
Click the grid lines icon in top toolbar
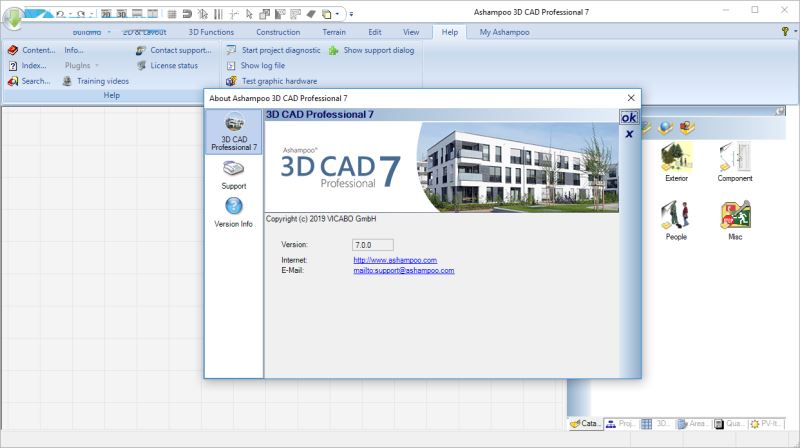[172, 14]
